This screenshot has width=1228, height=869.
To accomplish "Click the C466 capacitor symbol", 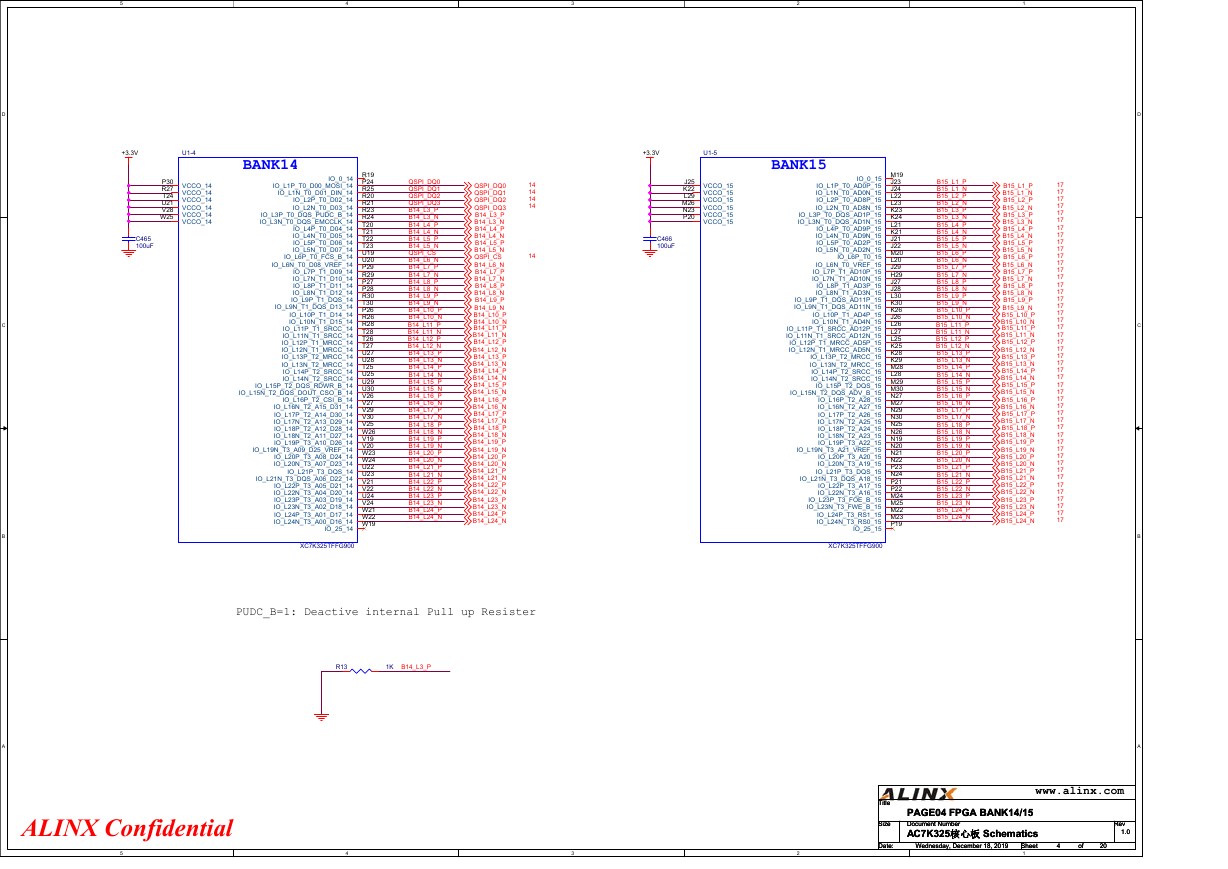I will tap(650, 240).
